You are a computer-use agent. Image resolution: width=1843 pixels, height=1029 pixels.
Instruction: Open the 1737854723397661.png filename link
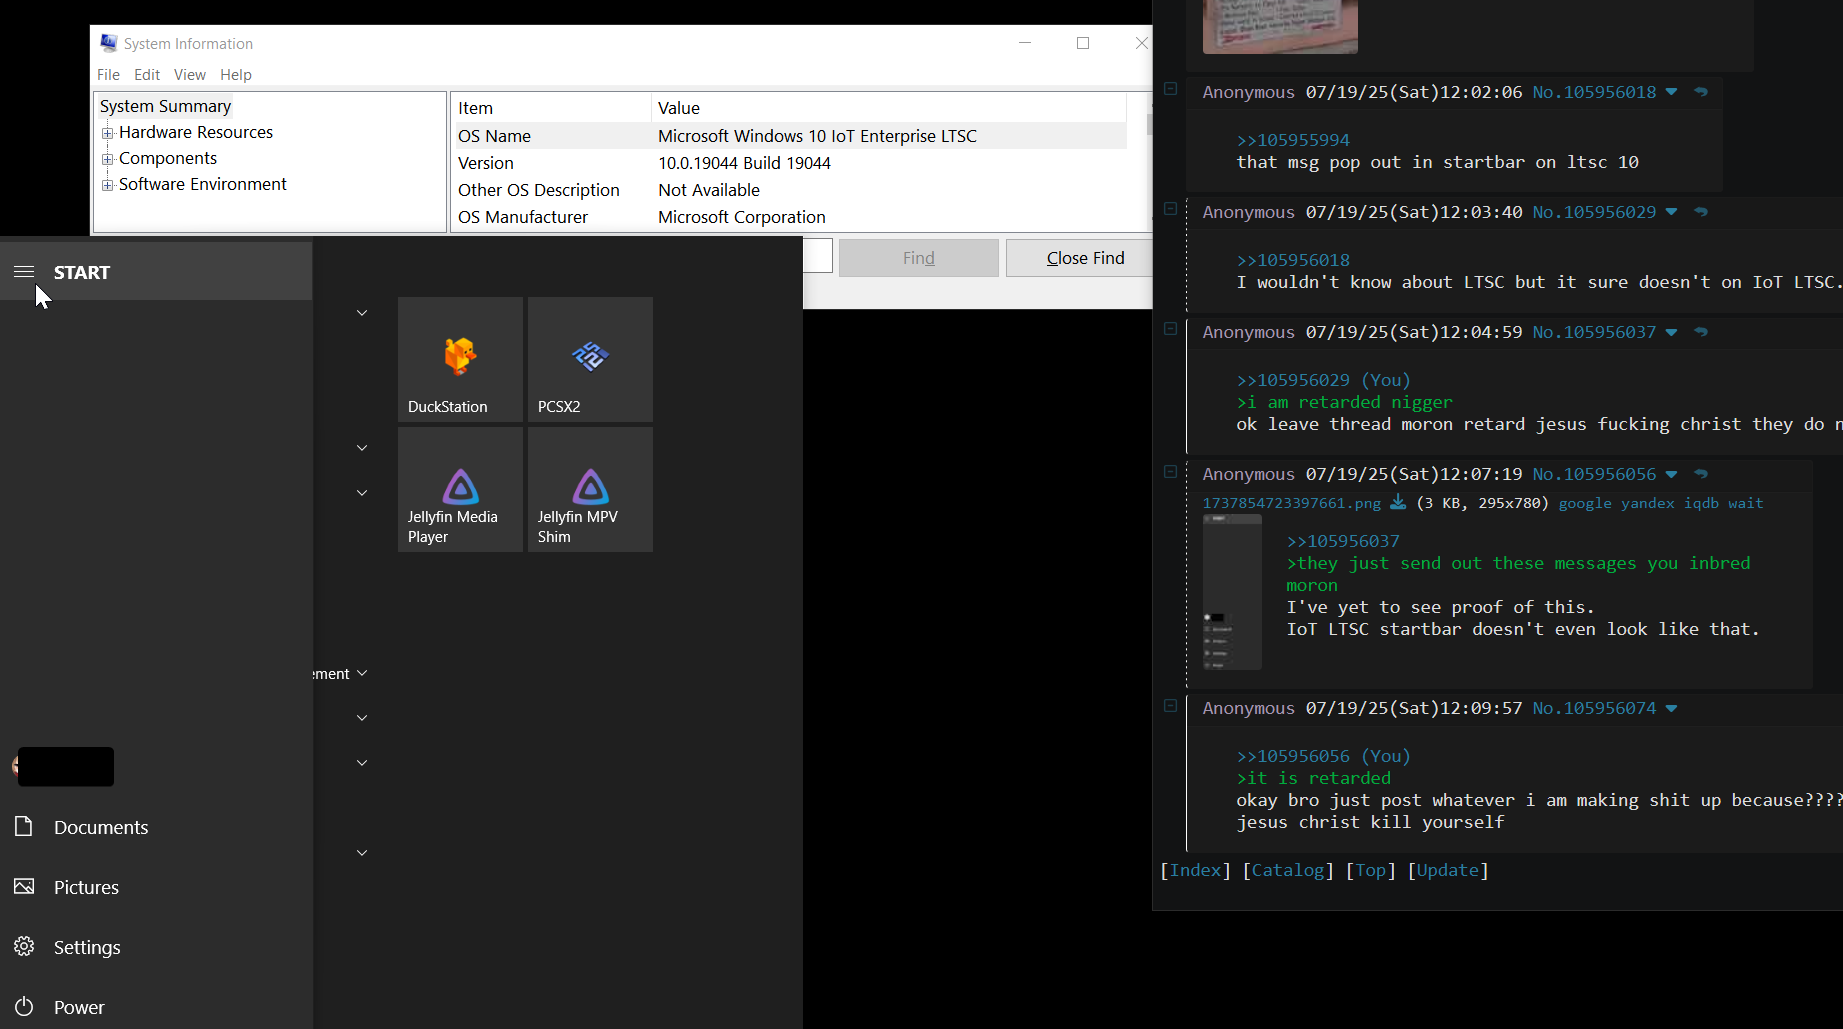pos(1291,503)
